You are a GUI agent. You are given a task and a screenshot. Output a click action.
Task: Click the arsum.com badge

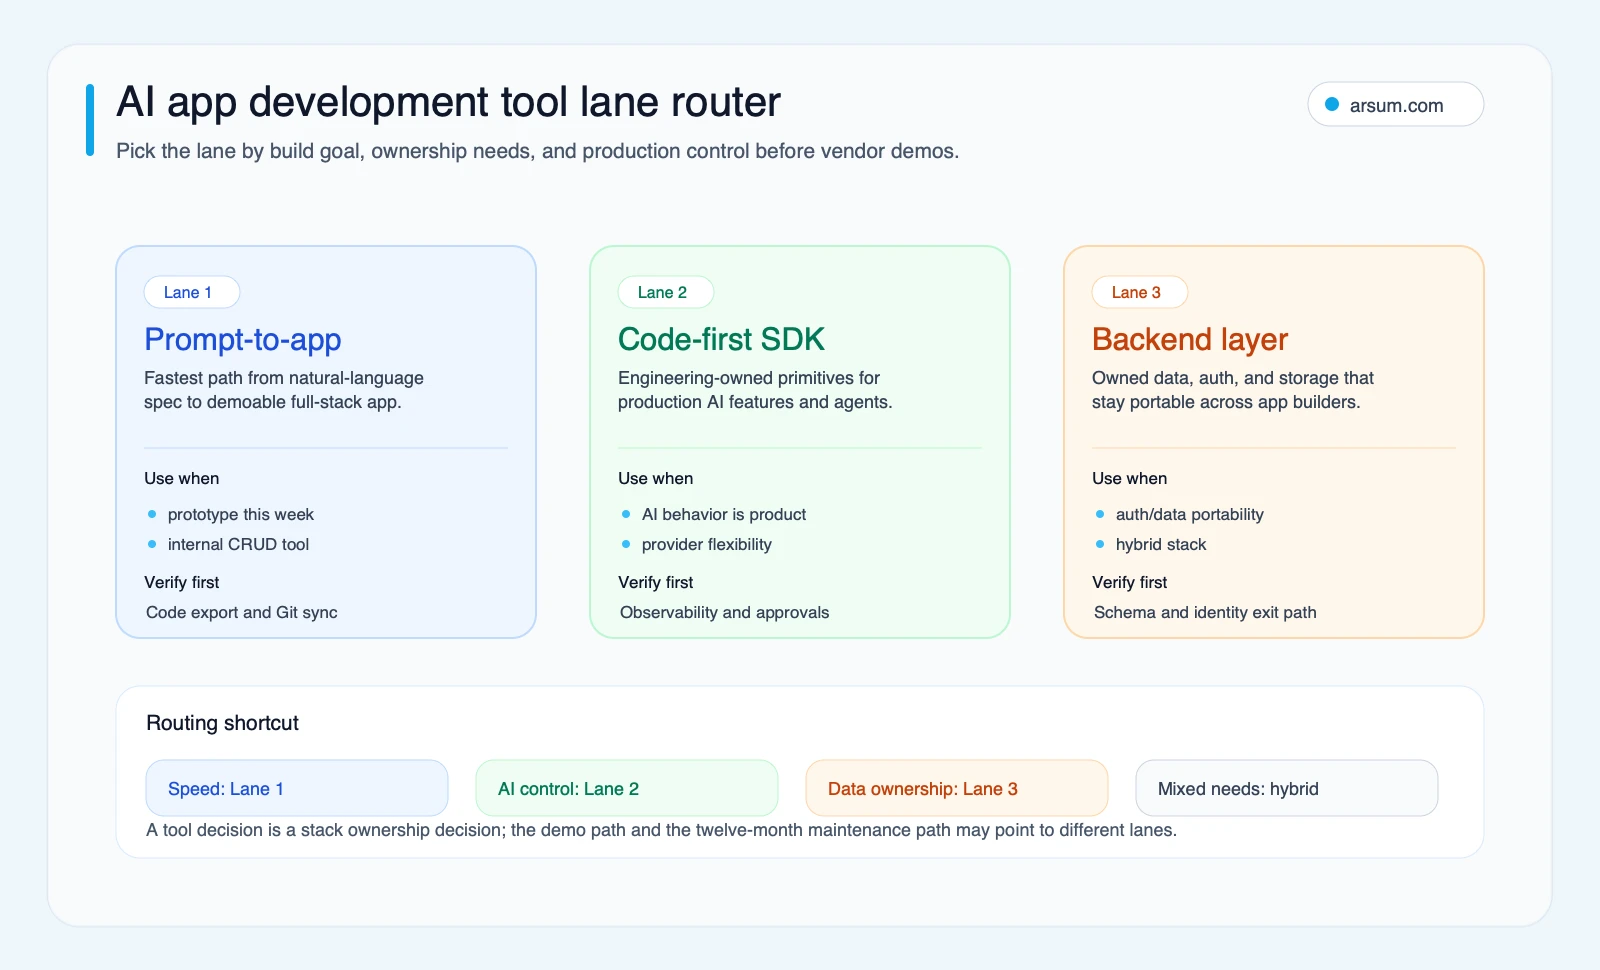click(1395, 104)
